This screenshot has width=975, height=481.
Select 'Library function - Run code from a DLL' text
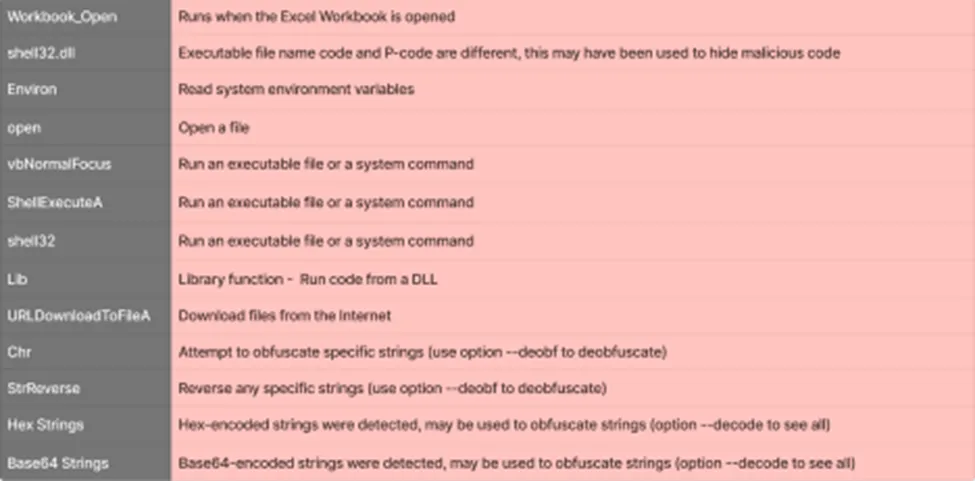click(308, 279)
